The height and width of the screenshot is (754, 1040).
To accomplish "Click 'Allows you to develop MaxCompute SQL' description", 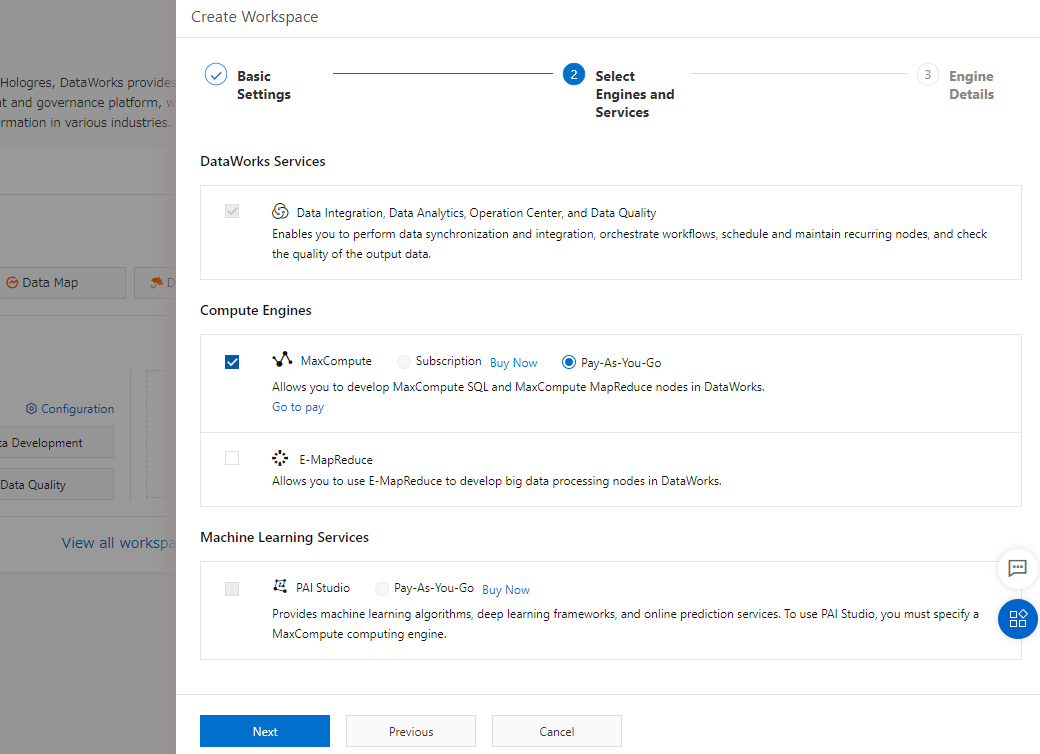I will click(518, 387).
